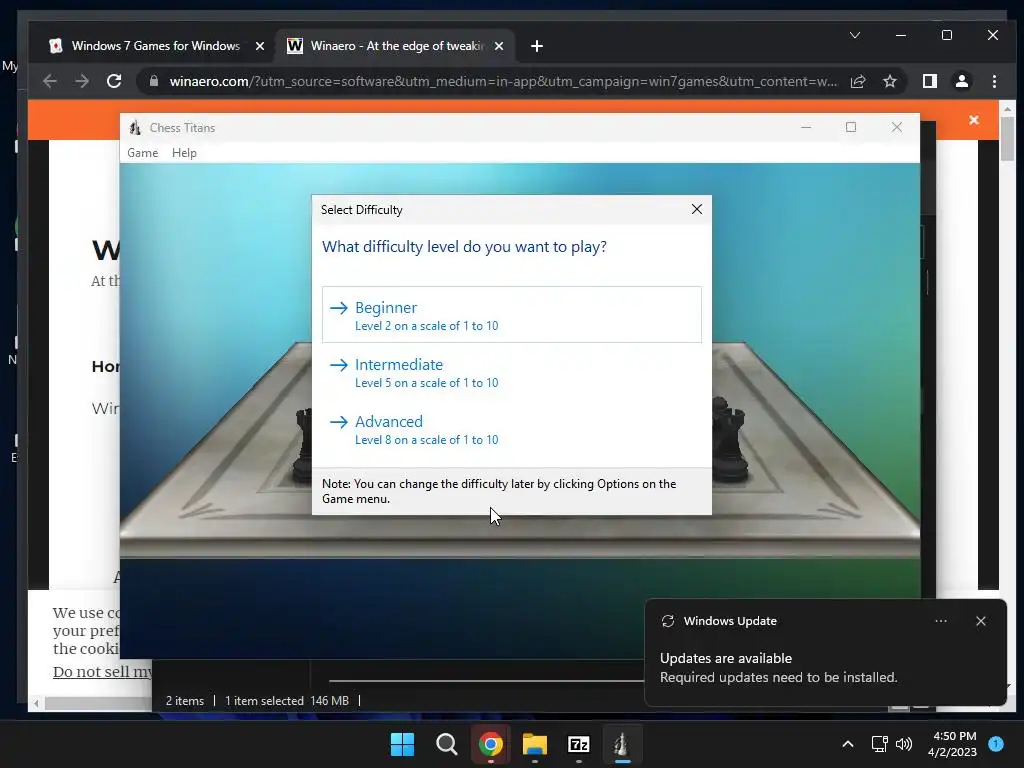Click the Chrome taskbar icon
1024x768 pixels.
coord(491,744)
